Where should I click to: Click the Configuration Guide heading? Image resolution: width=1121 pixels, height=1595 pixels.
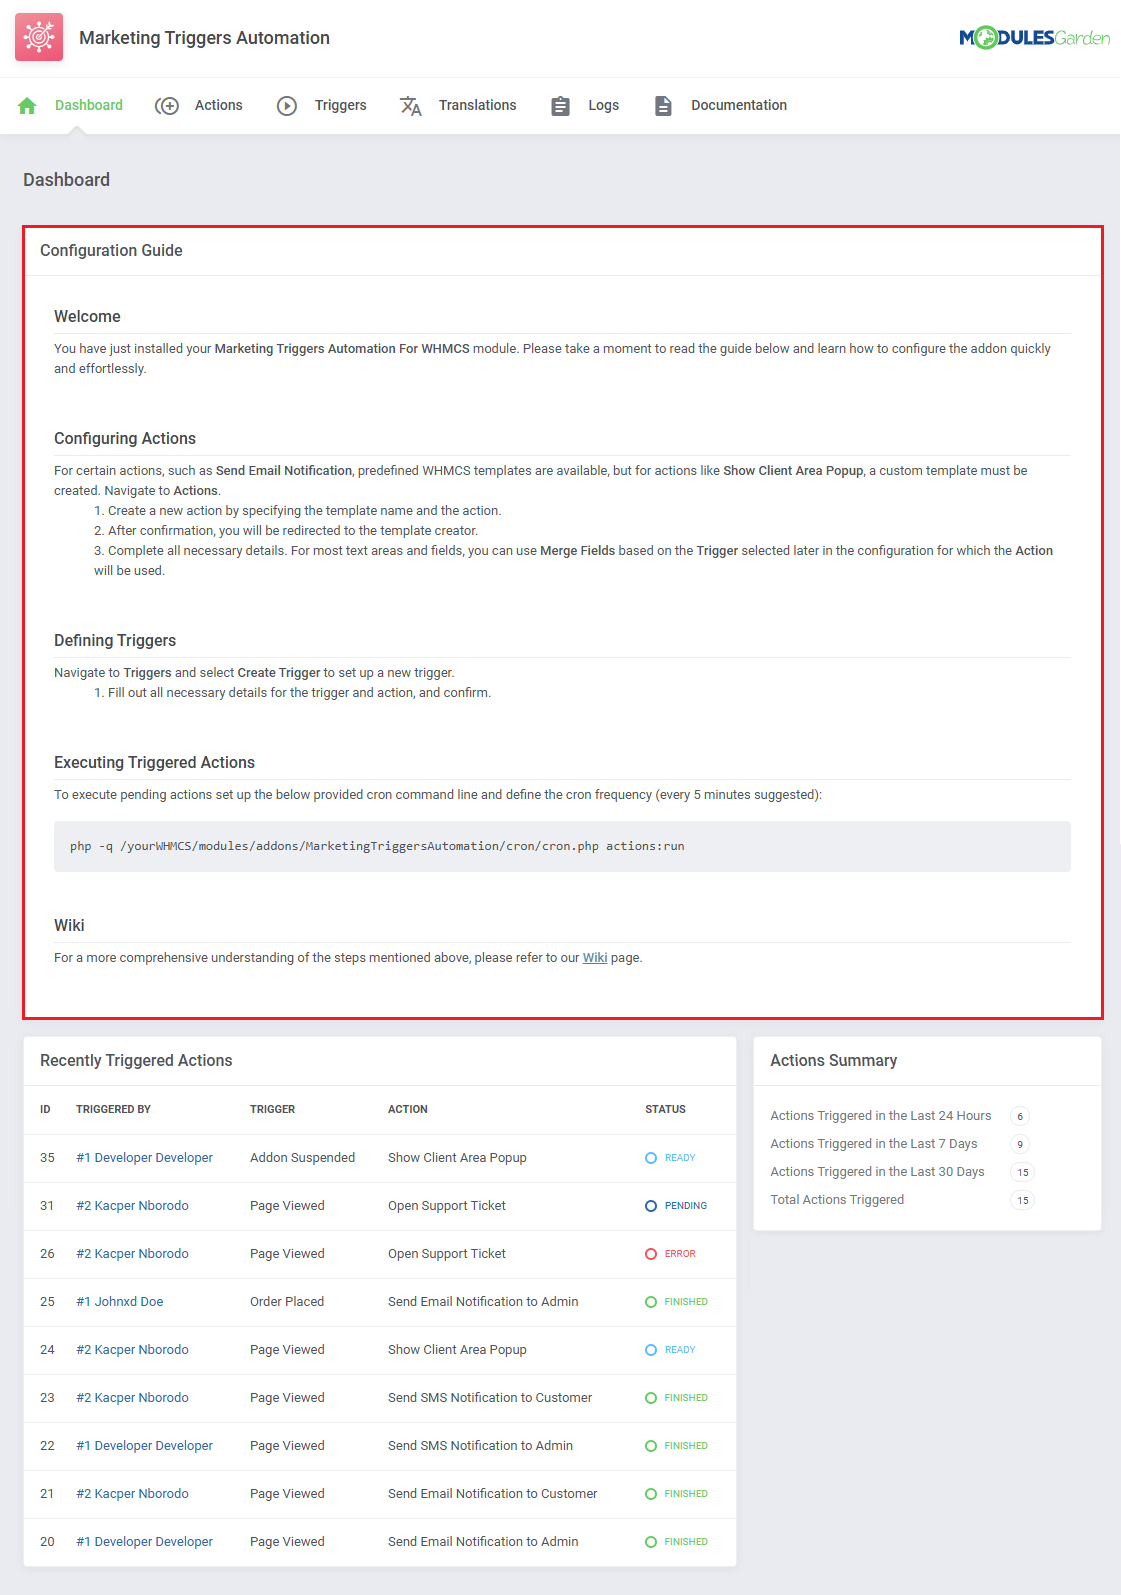(111, 250)
